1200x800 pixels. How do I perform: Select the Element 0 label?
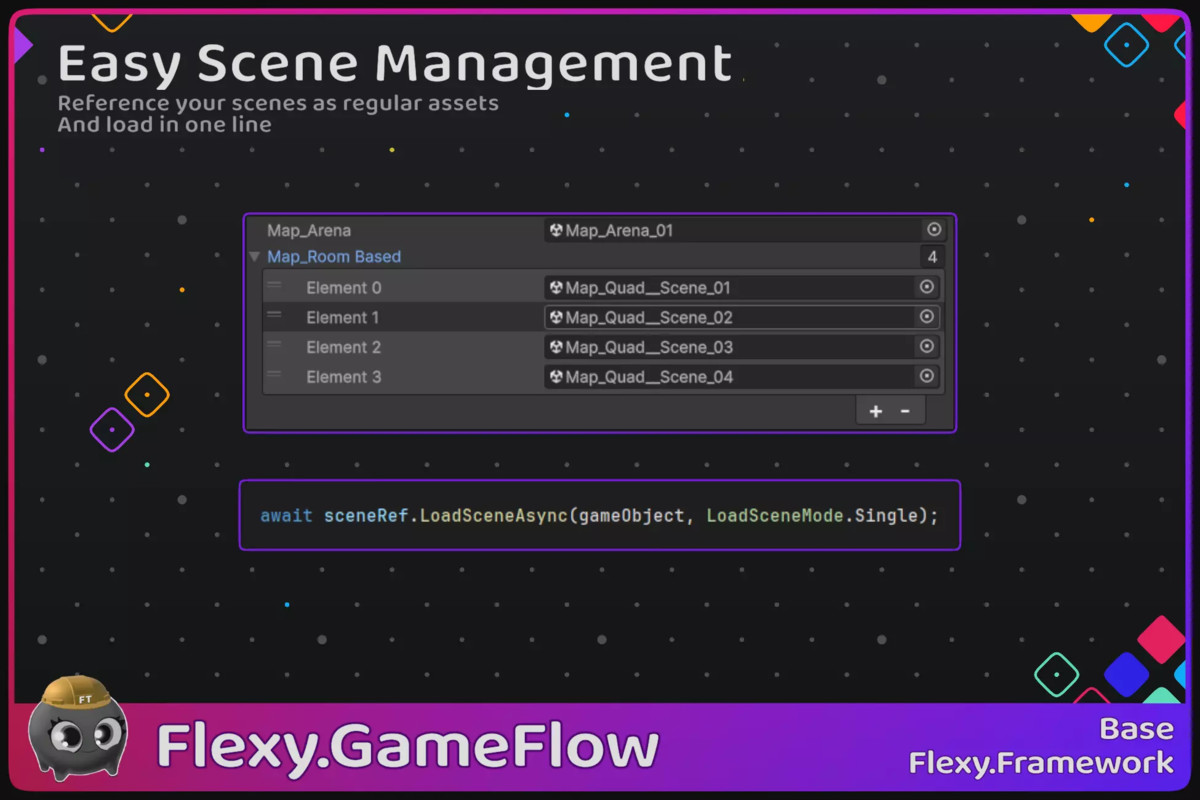(343, 288)
